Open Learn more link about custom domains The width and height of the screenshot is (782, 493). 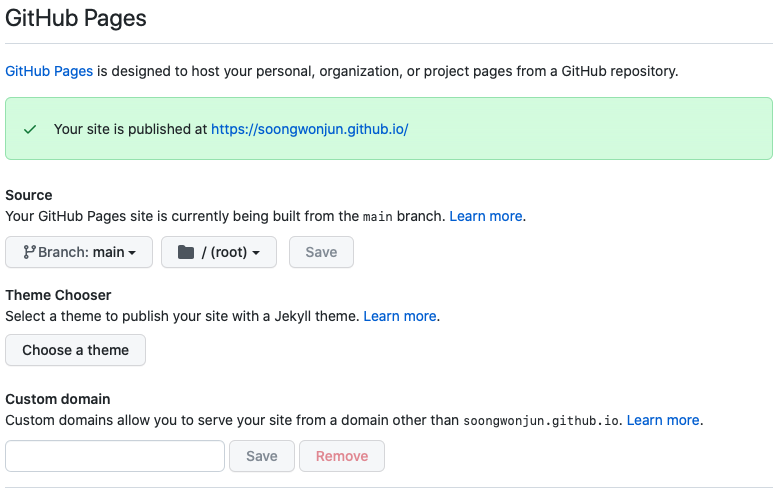pyautogui.click(x=663, y=420)
